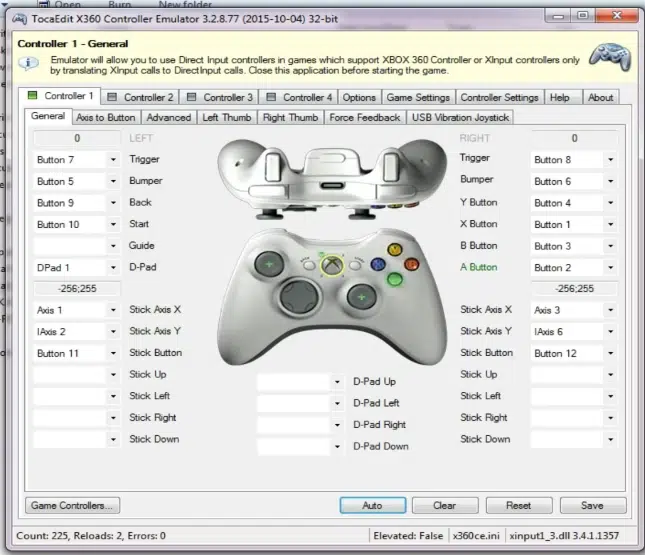Click the Auto button
The height and width of the screenshot is (555, 645).
[x=373, y=505]
